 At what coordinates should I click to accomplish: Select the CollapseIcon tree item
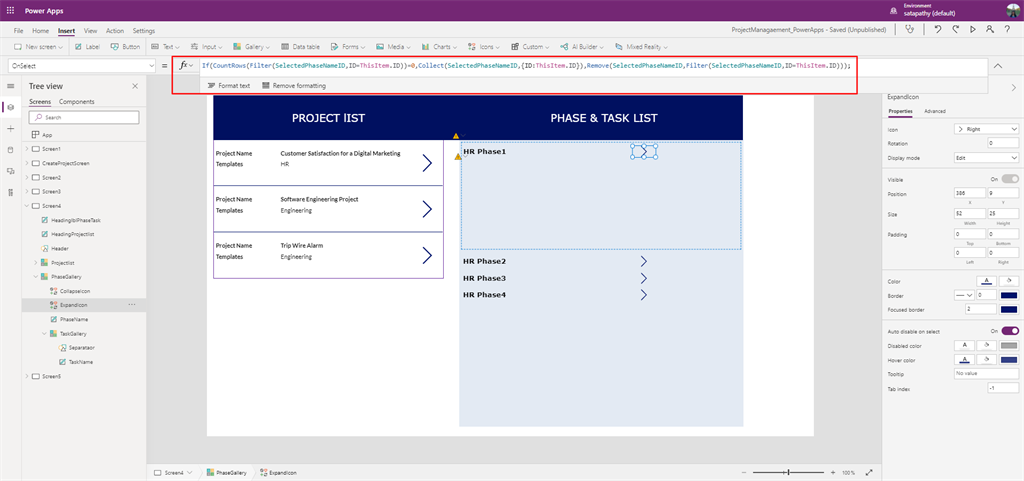pyautogui.click(x=75, y=291)
